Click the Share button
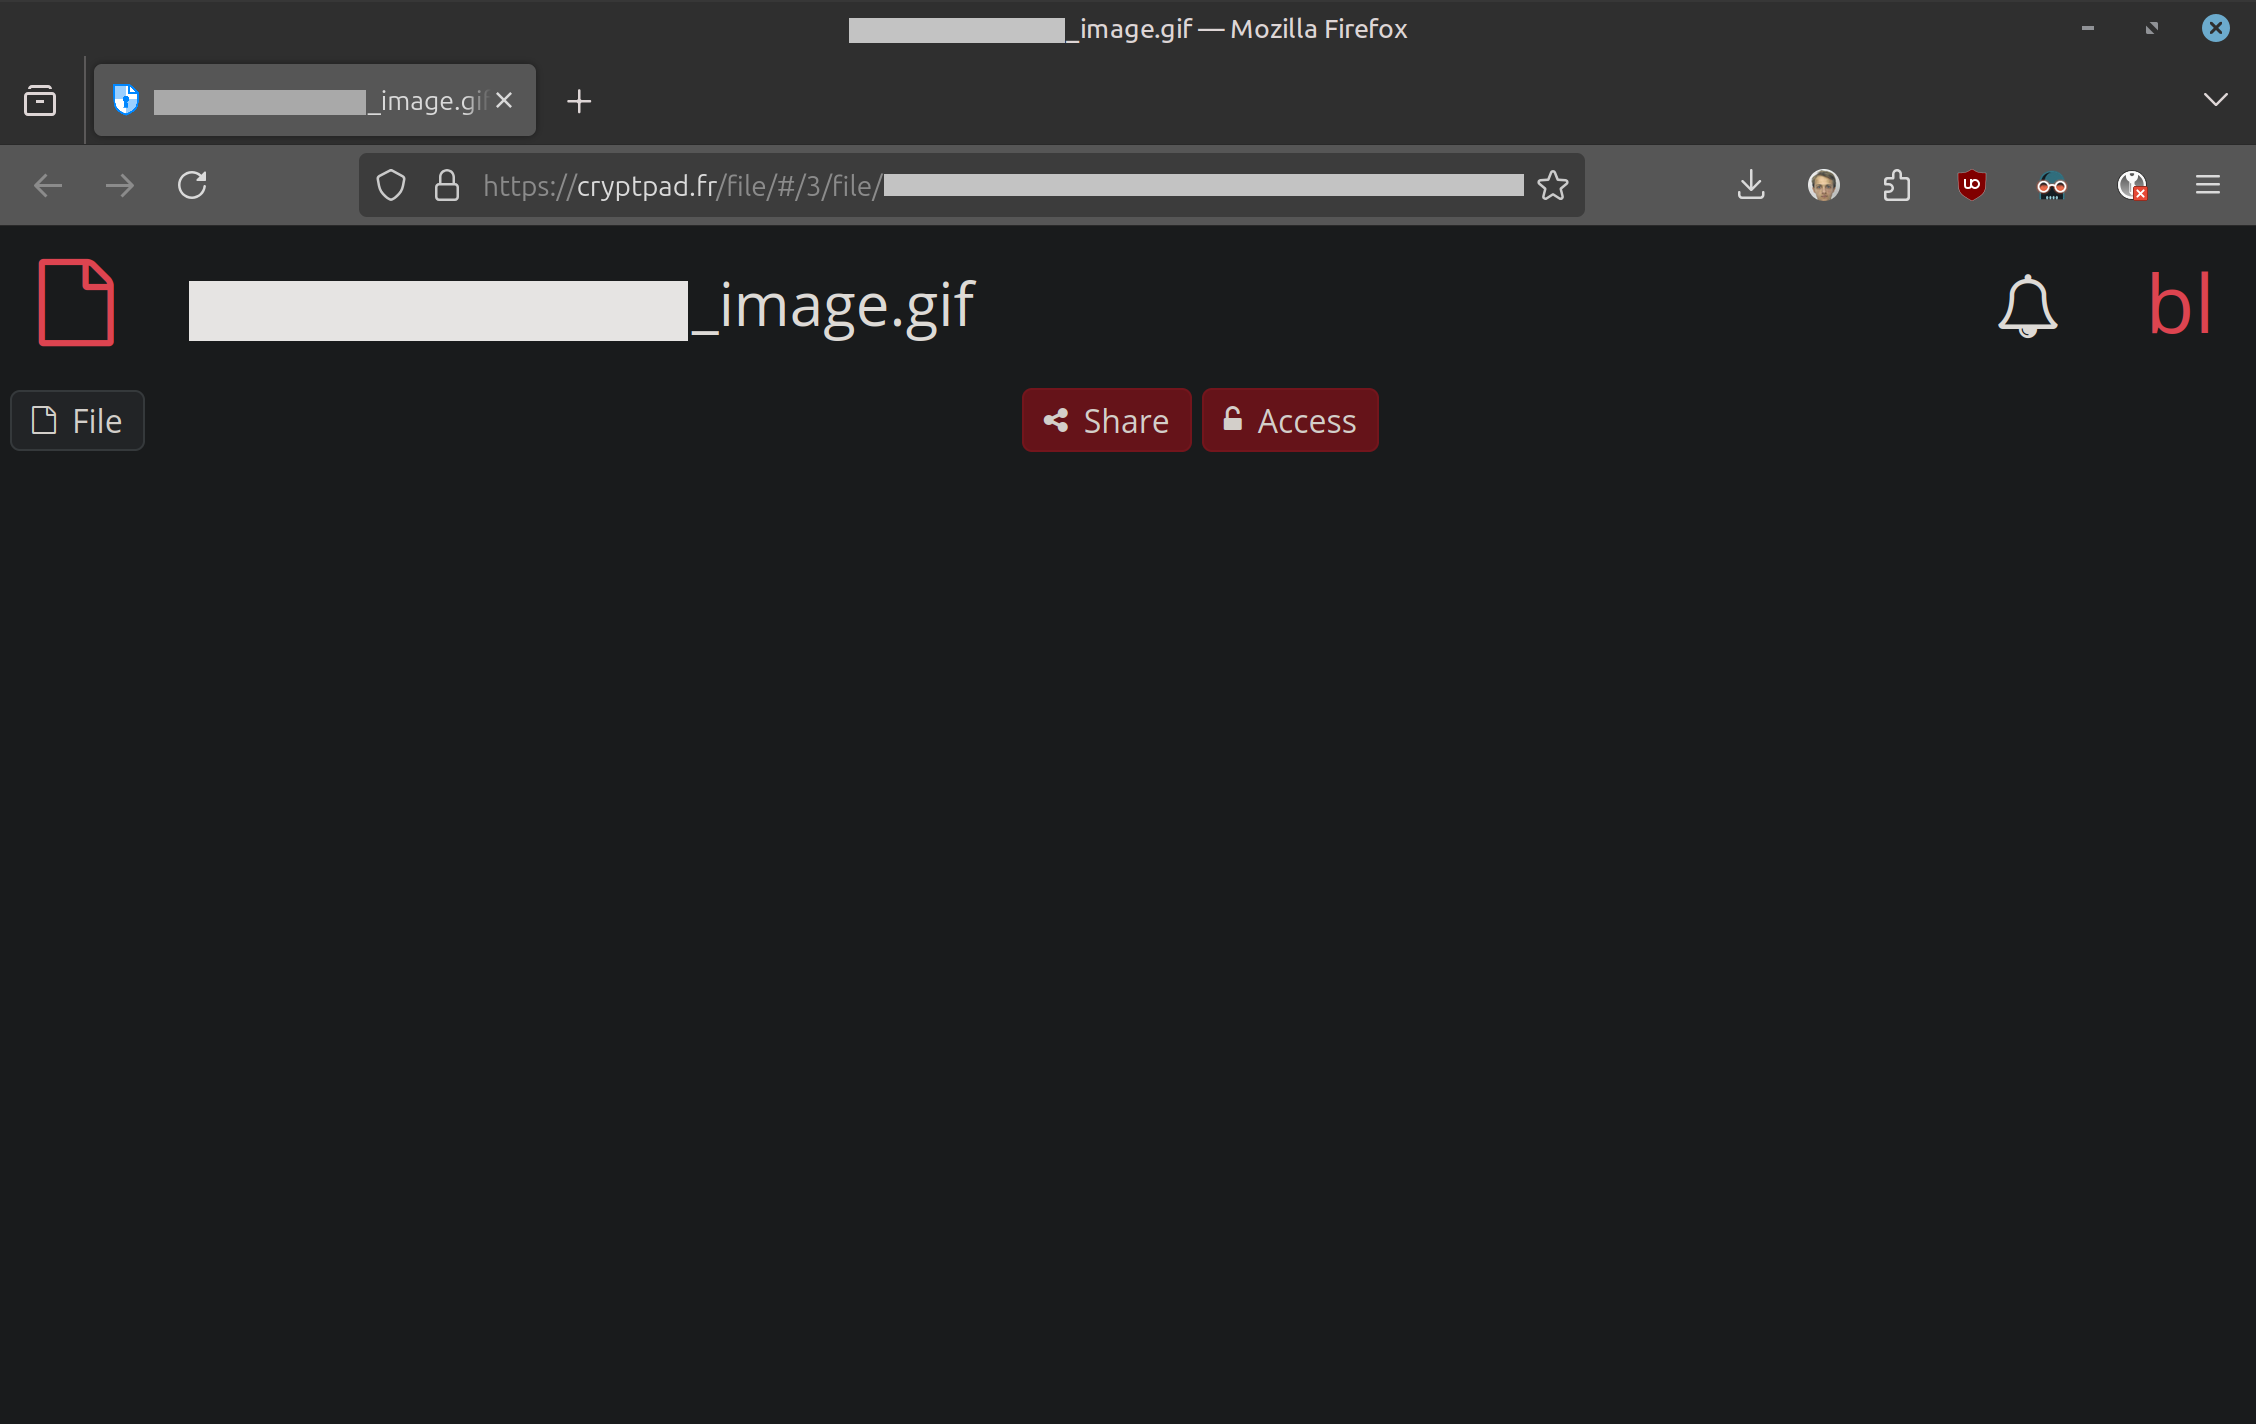2256x1424 pixels. (1106, 421)
